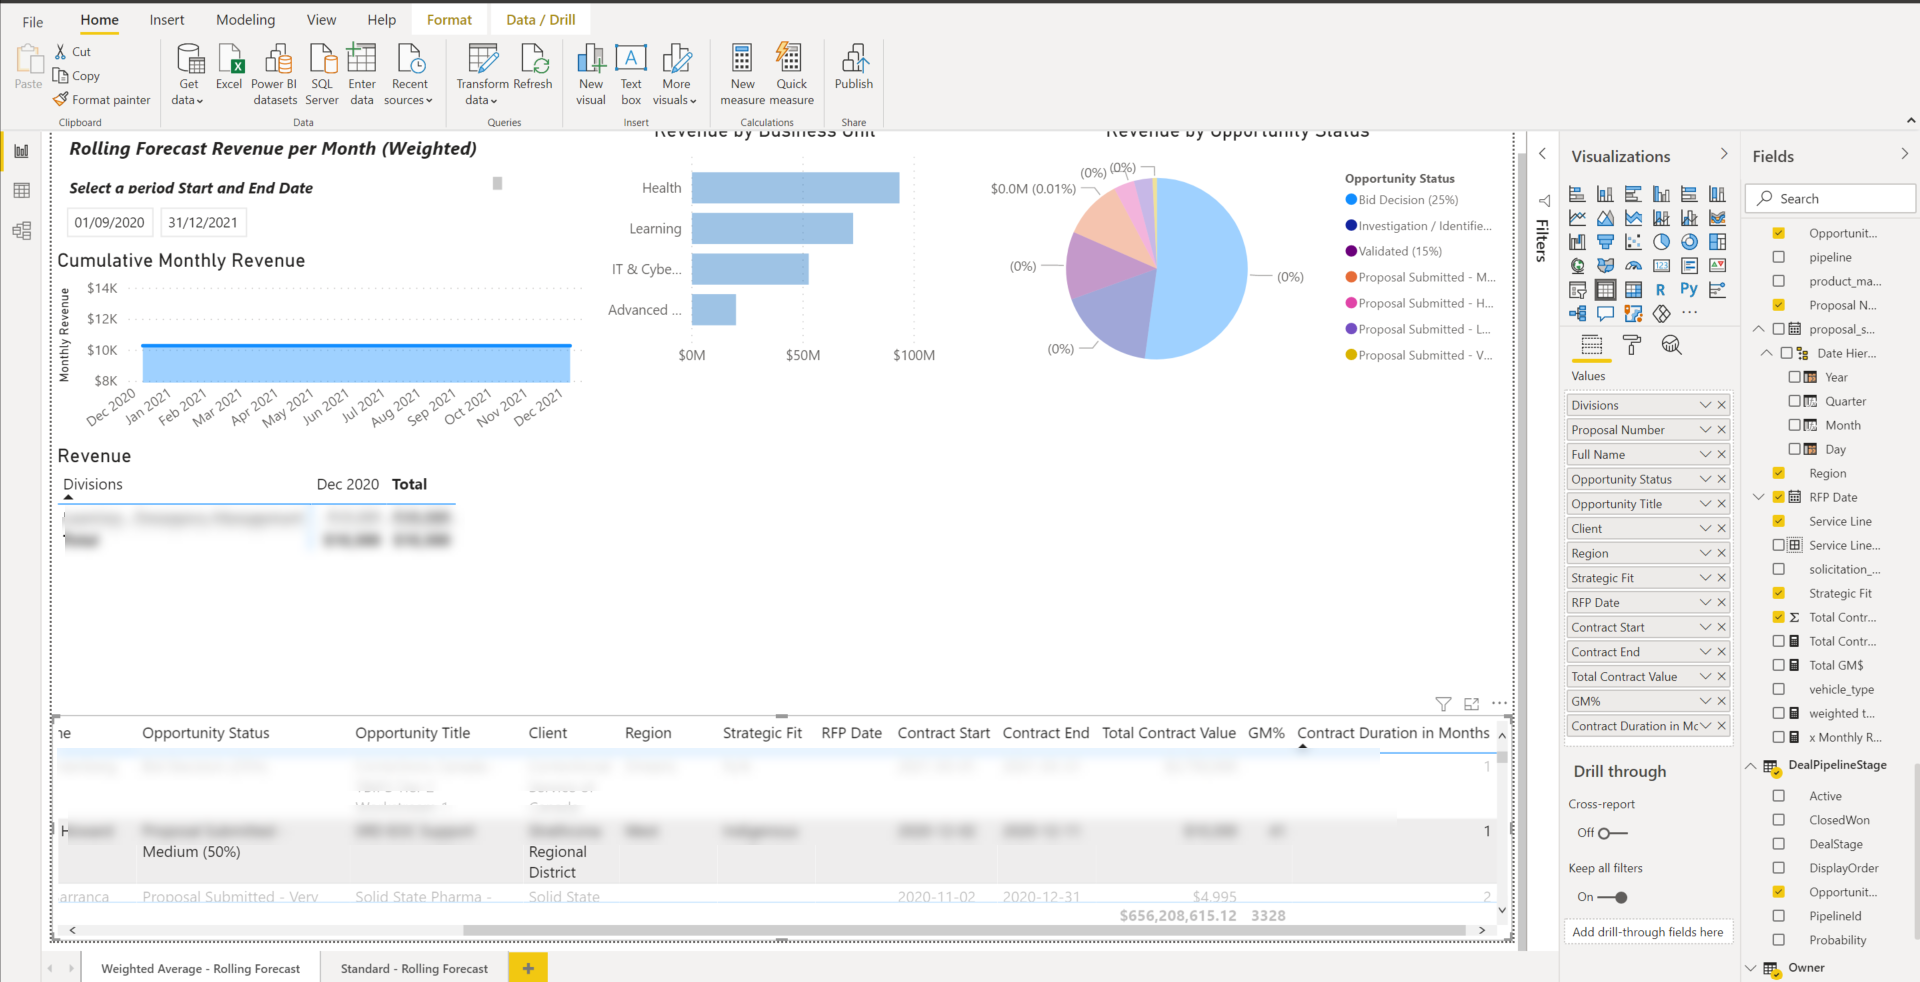The image size is (1920, 982).
Task: Open the Modeling ribbon tab
Action: point(245,20)
